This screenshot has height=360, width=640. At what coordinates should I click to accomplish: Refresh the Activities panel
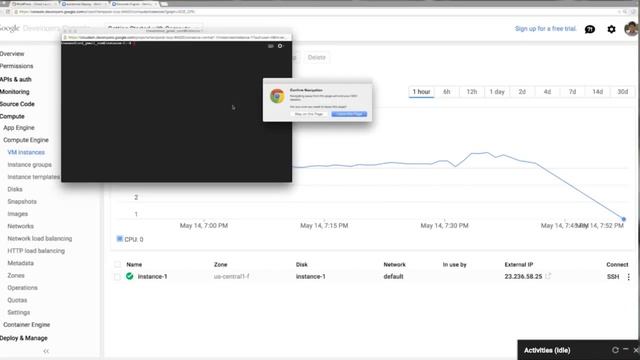click(615, 350)
